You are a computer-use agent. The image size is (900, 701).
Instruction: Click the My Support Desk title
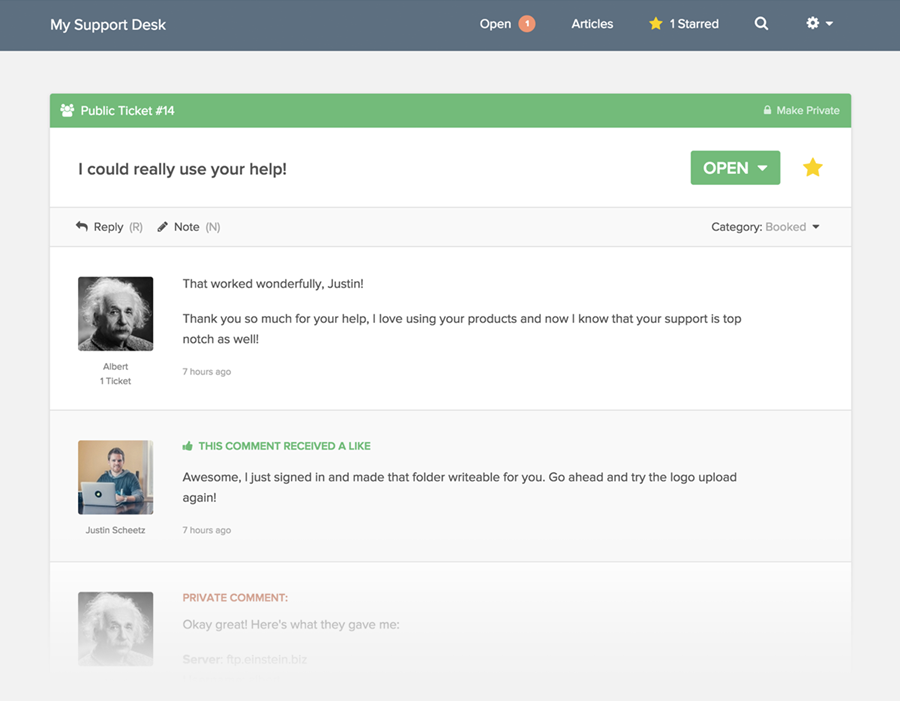click(108, 24)
